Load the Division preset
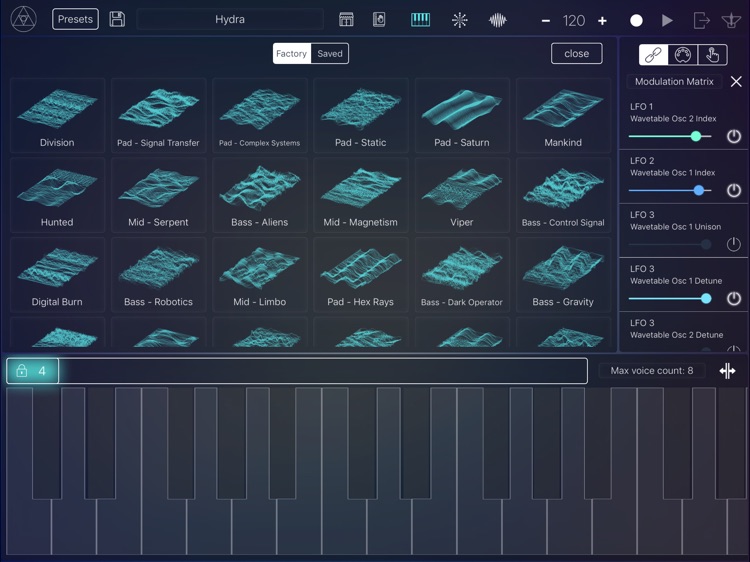Screen dimensions: 750x562 coord(57,115)
